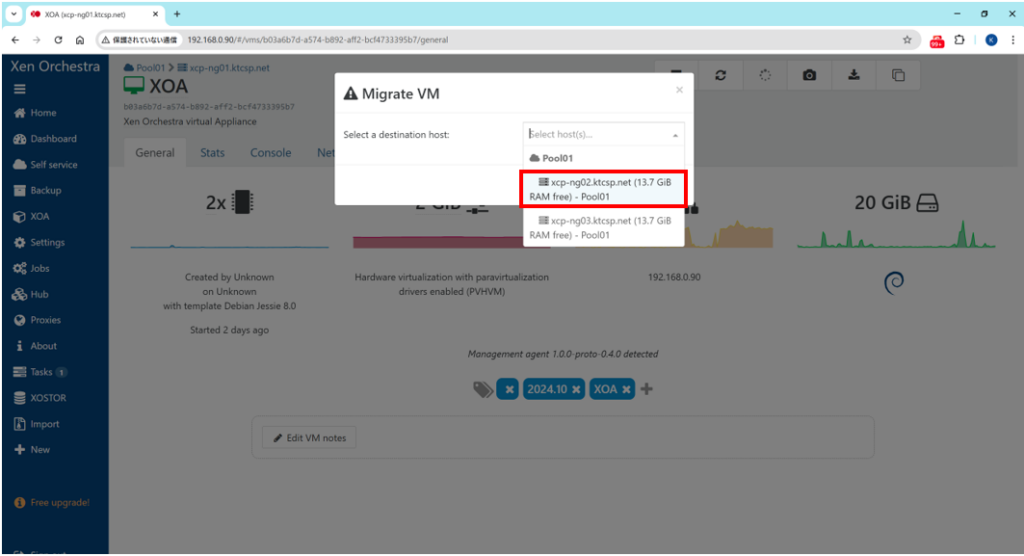Switch to the Console tab
The height and width of the screenshot is (556, 1024).
click(270, 153)
